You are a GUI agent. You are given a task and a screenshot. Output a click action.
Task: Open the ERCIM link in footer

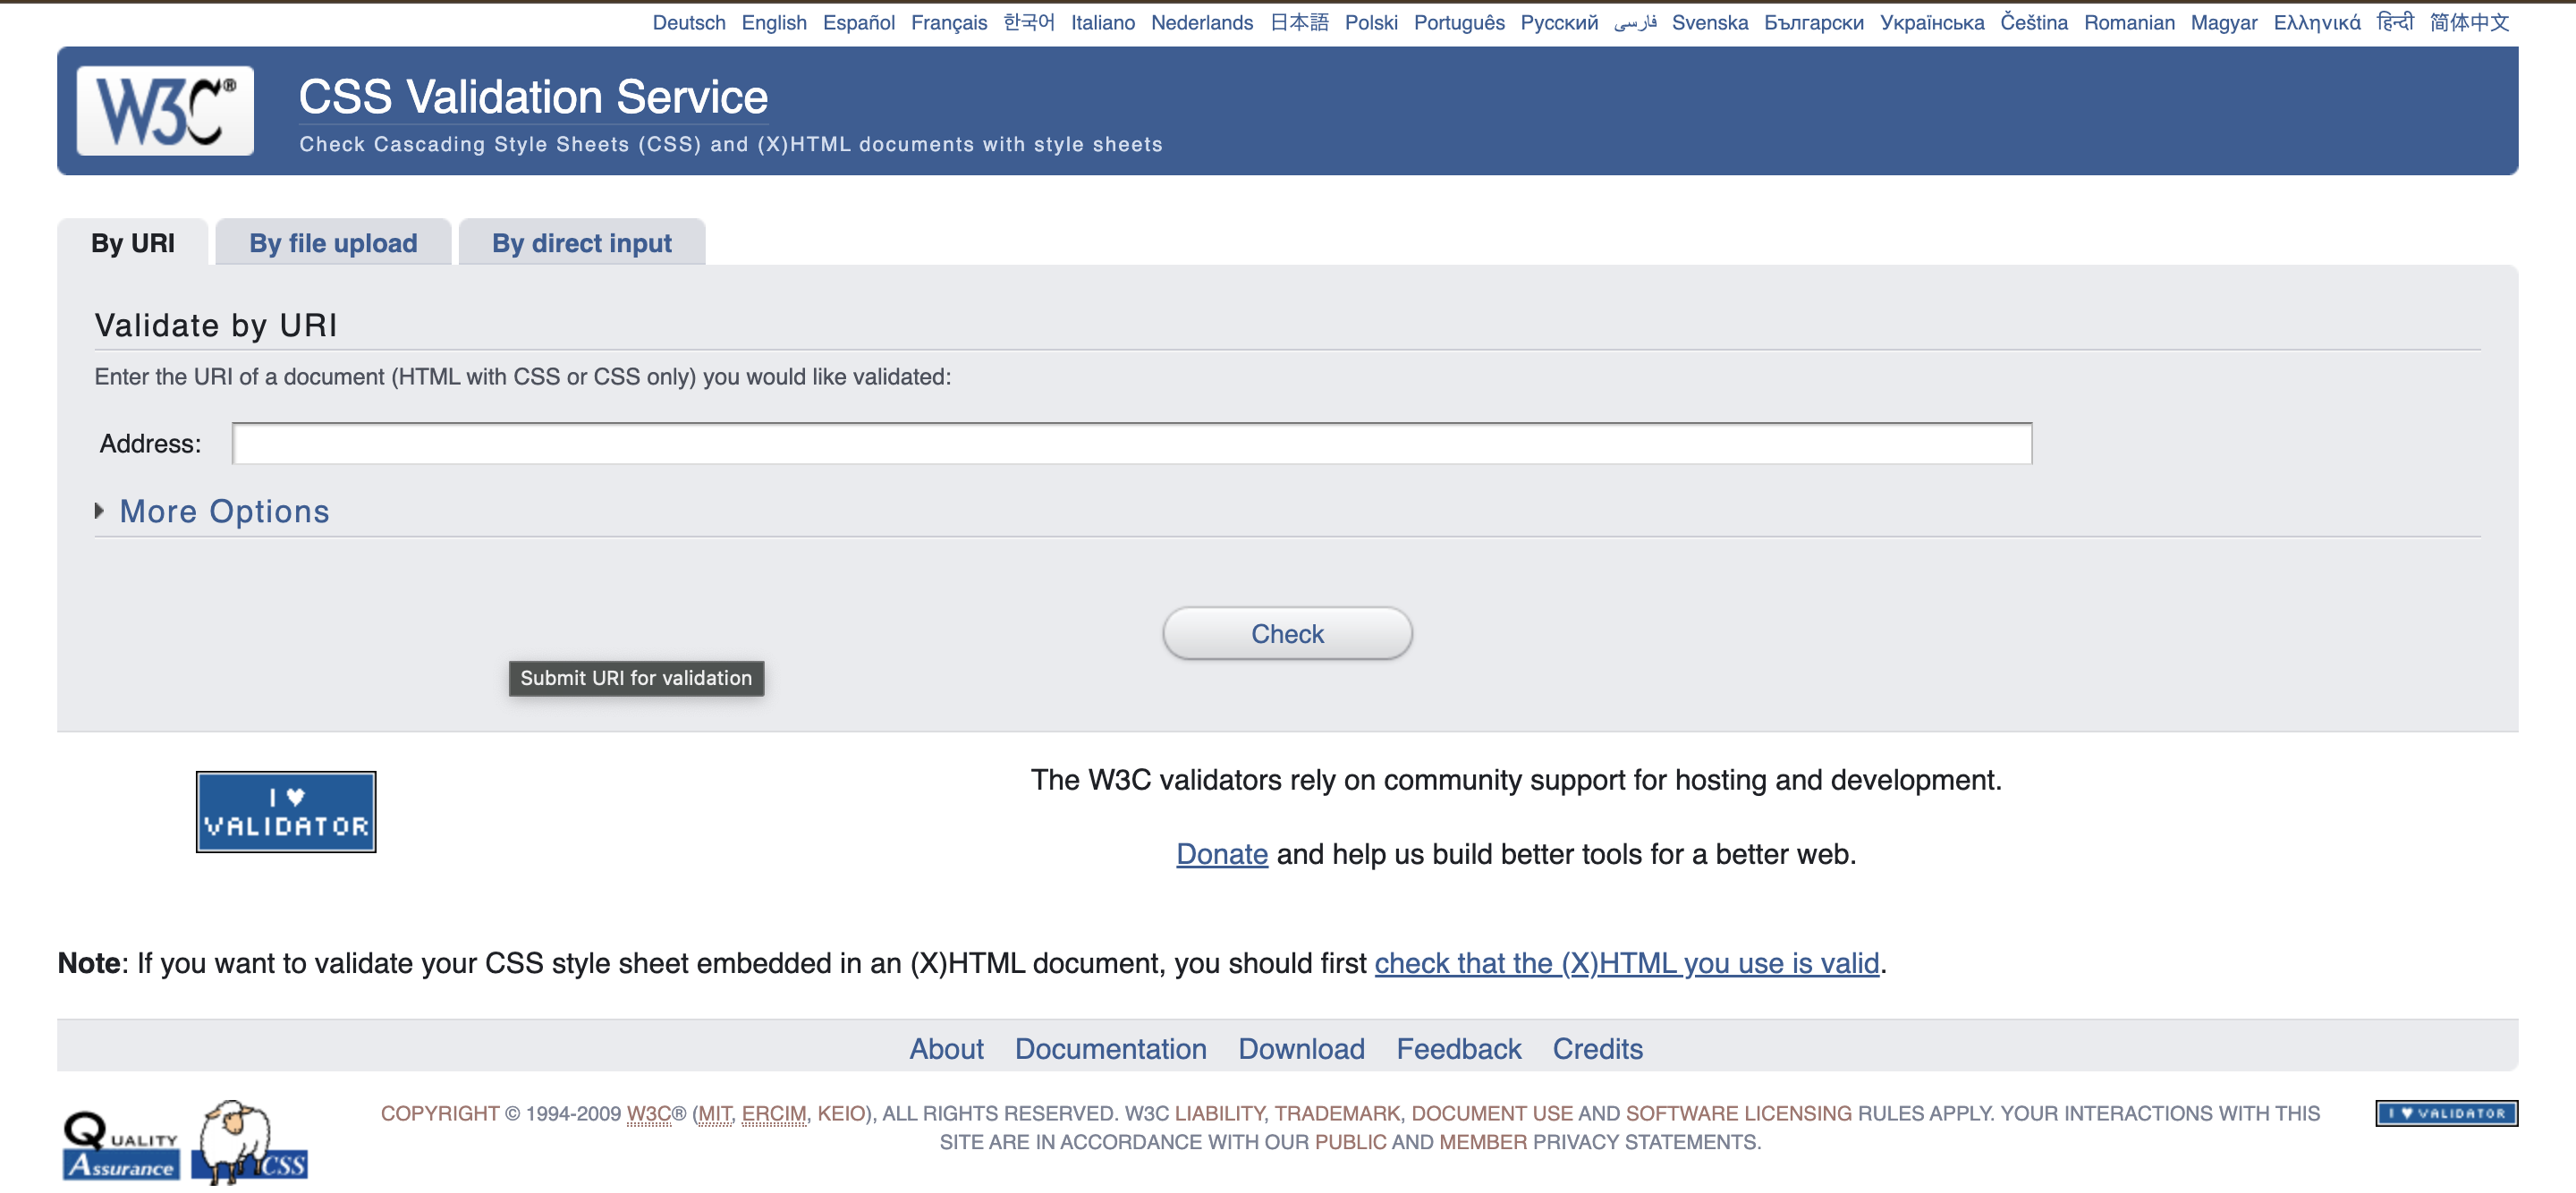(774, 1113)
